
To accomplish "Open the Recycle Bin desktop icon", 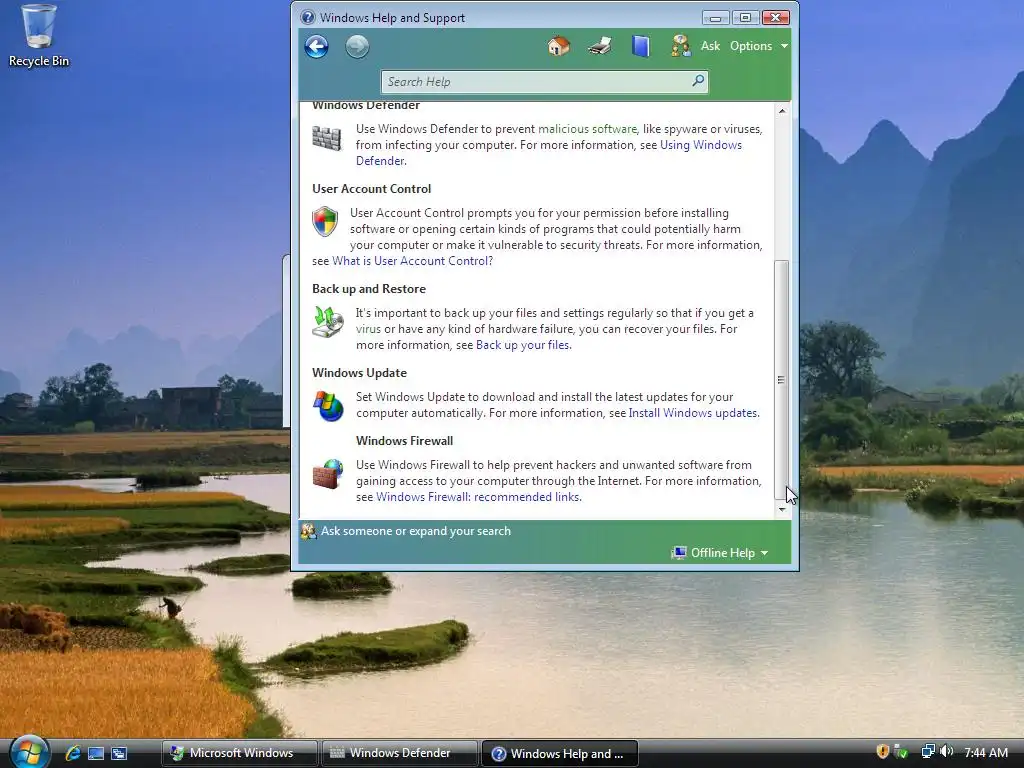I will pyautogui.click(x=39, y=36).
